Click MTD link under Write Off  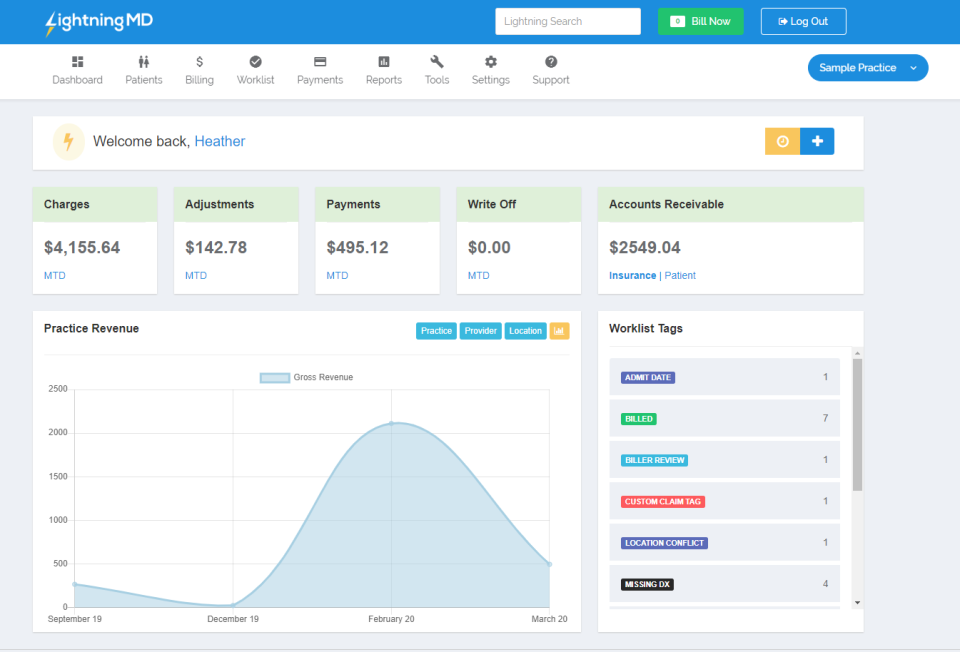click(x=479, y=275)
